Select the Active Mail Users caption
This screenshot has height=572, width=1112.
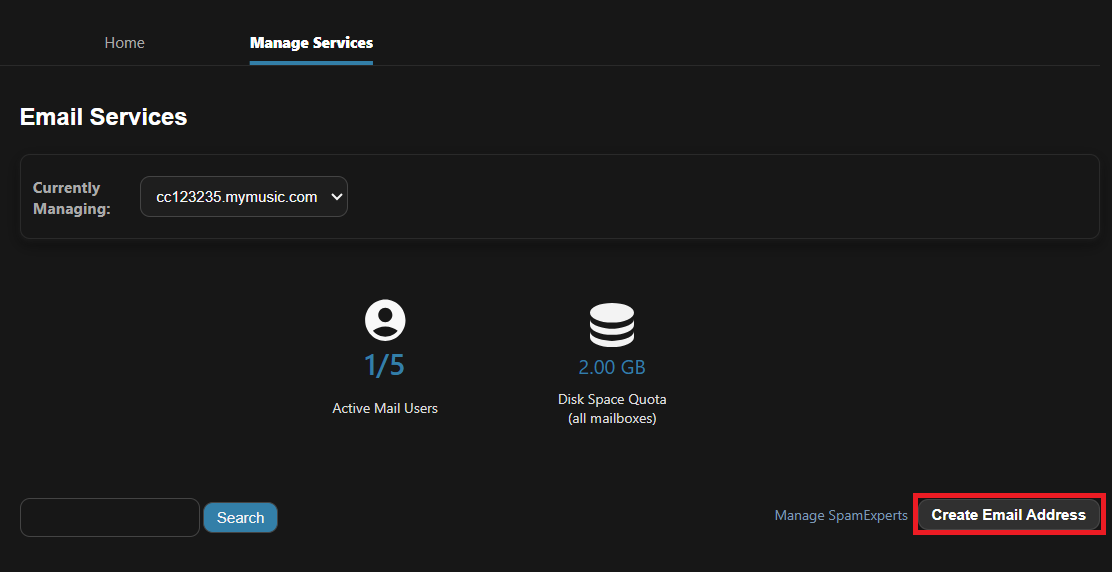click(385, 408)
